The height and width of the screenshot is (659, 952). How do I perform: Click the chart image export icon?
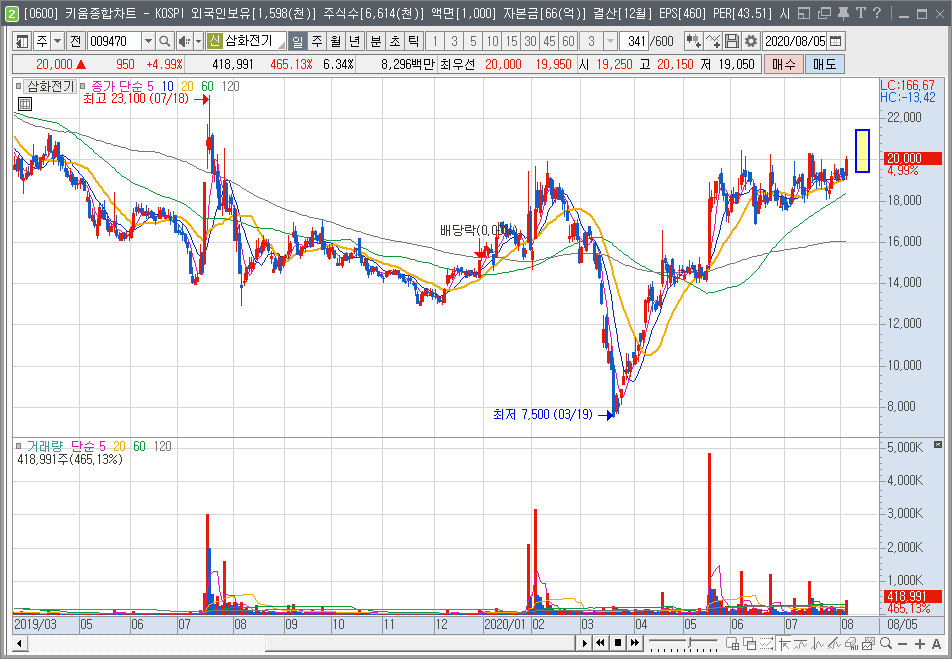(869, 643)
